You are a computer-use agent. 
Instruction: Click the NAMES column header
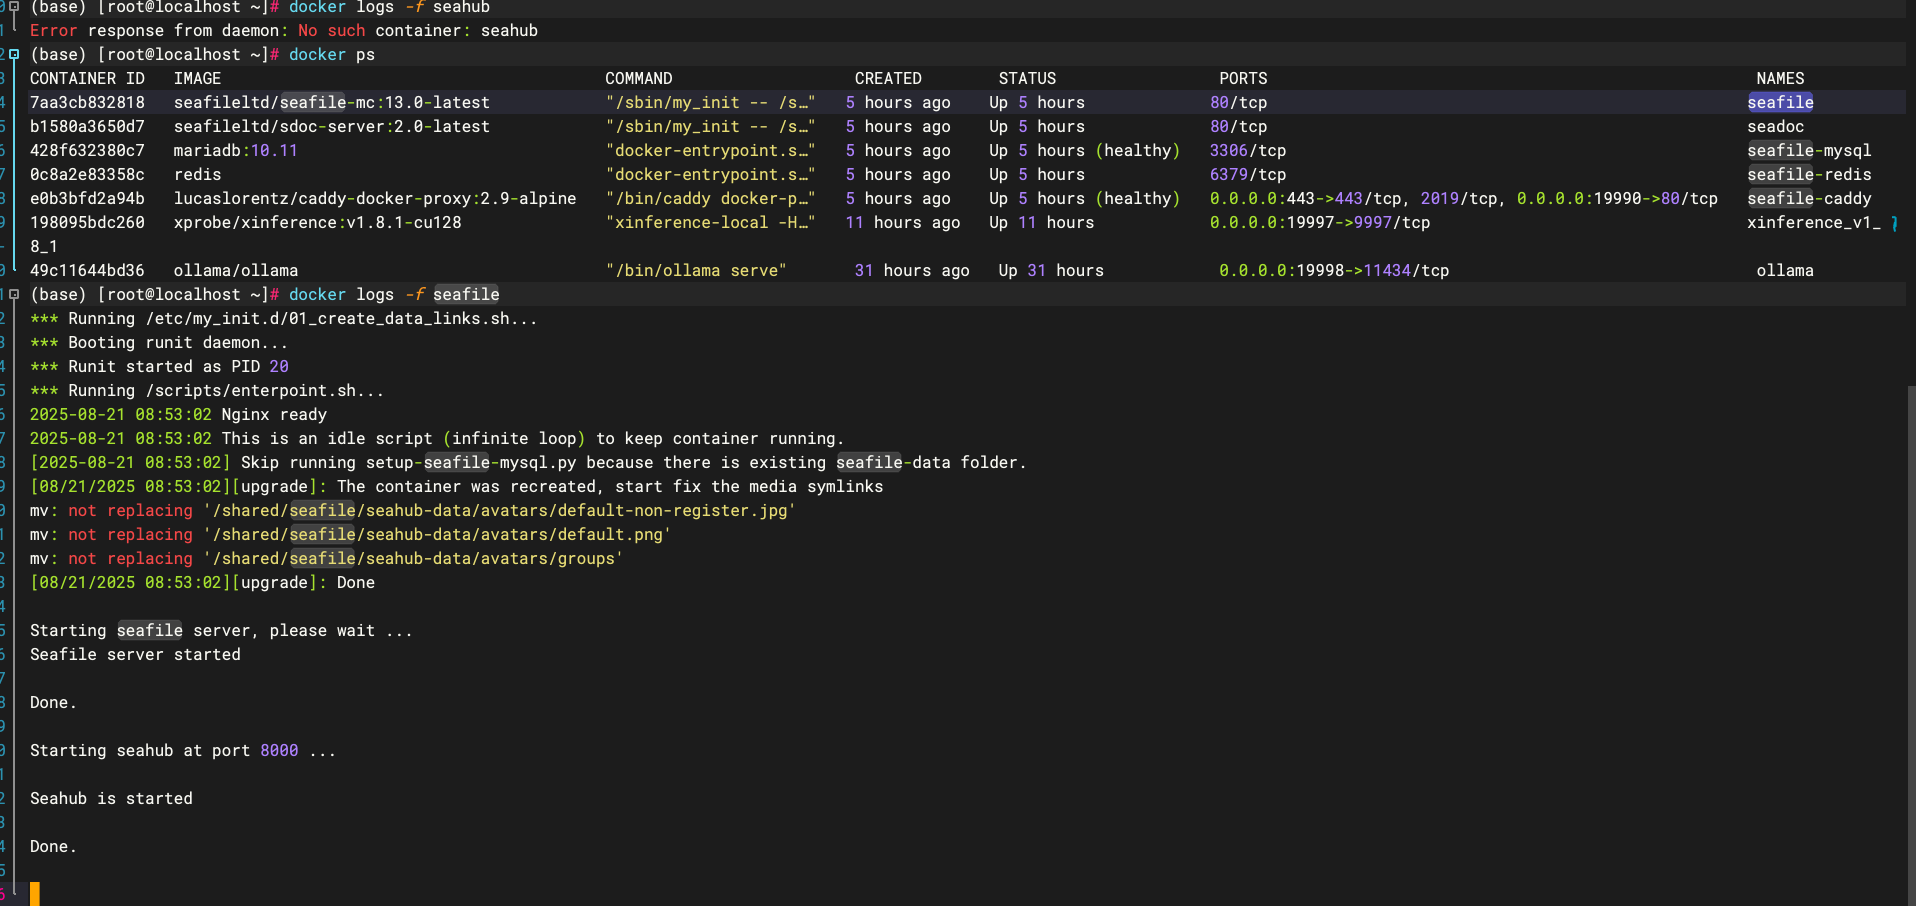click(1780, 78)
